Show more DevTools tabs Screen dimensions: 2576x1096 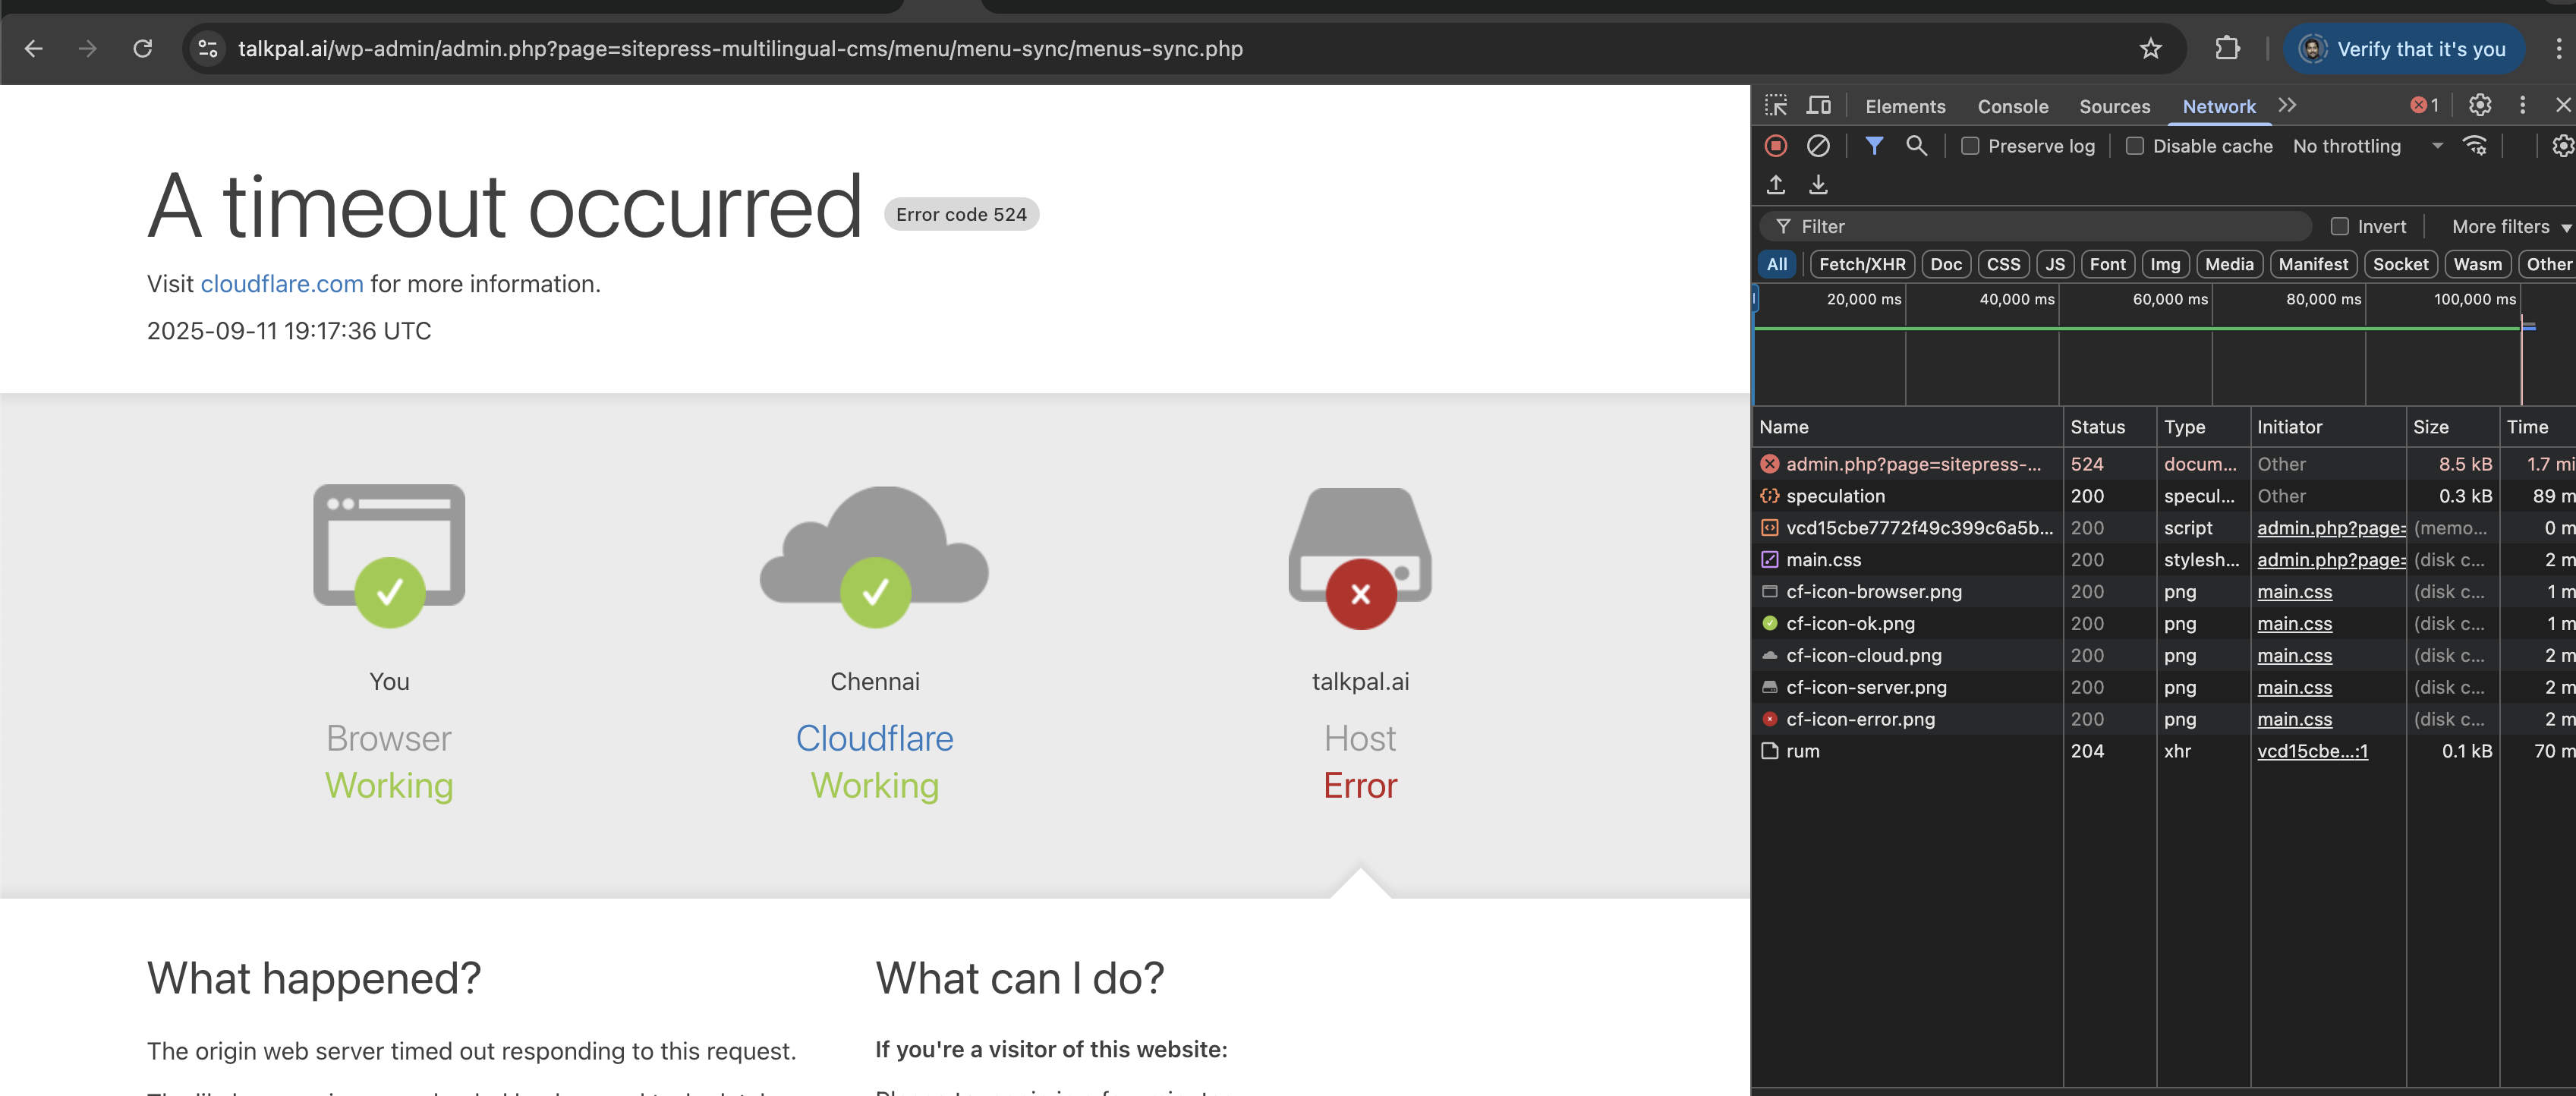click(x=2287, y=105)
